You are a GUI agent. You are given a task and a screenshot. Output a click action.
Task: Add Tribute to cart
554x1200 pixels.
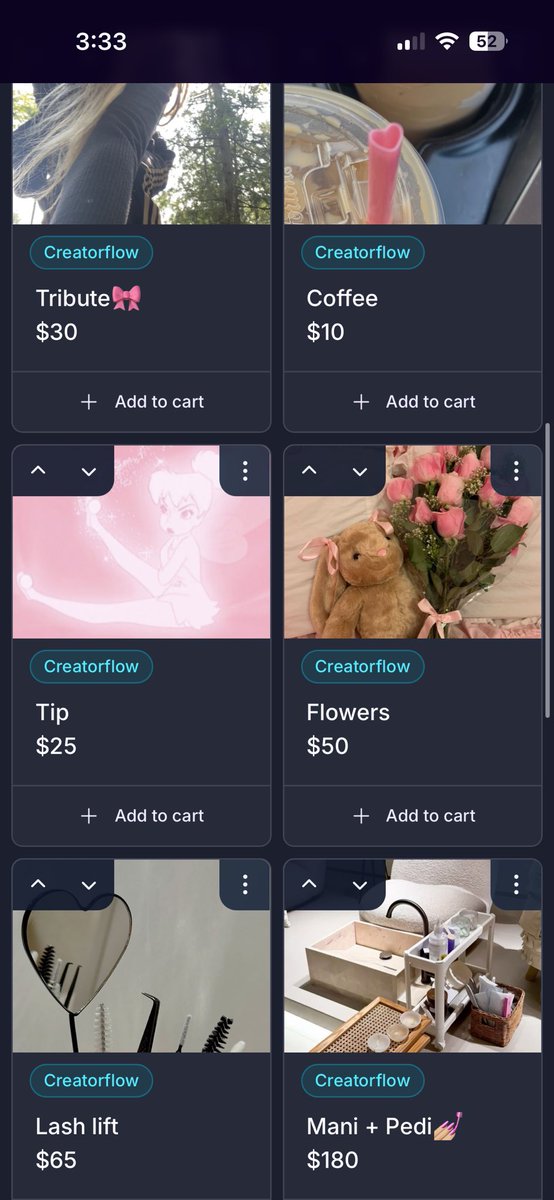click(141, 402)
